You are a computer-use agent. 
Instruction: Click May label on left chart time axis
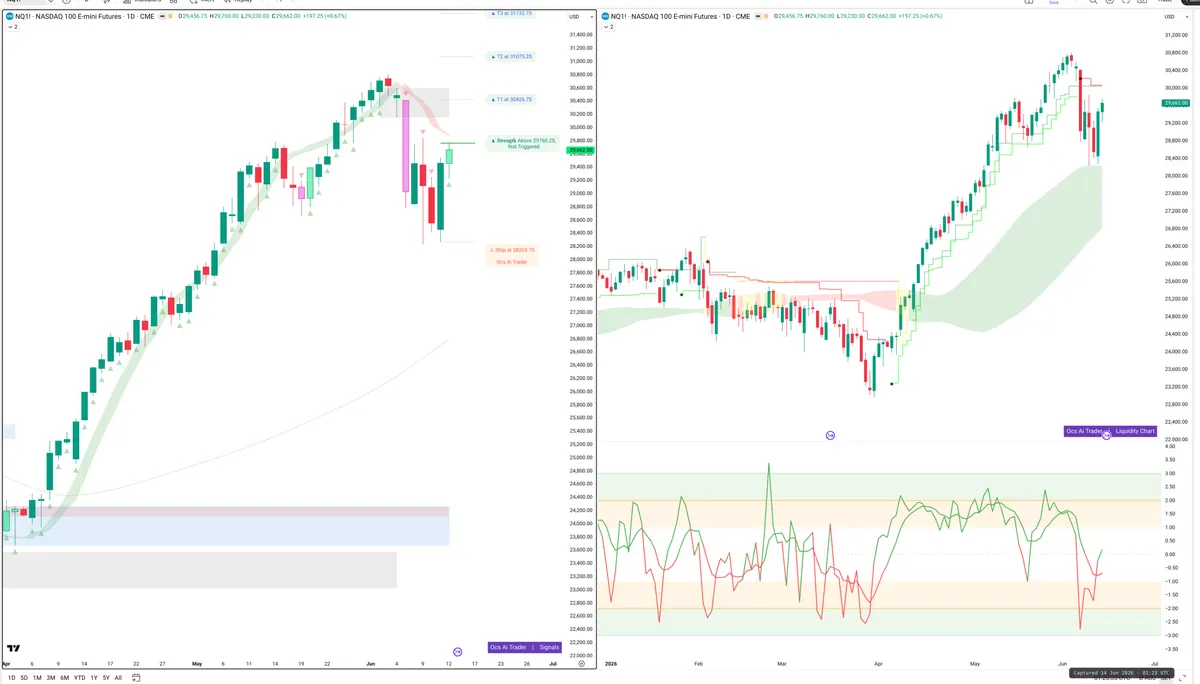pyautogui.click(x=196, y=663)
